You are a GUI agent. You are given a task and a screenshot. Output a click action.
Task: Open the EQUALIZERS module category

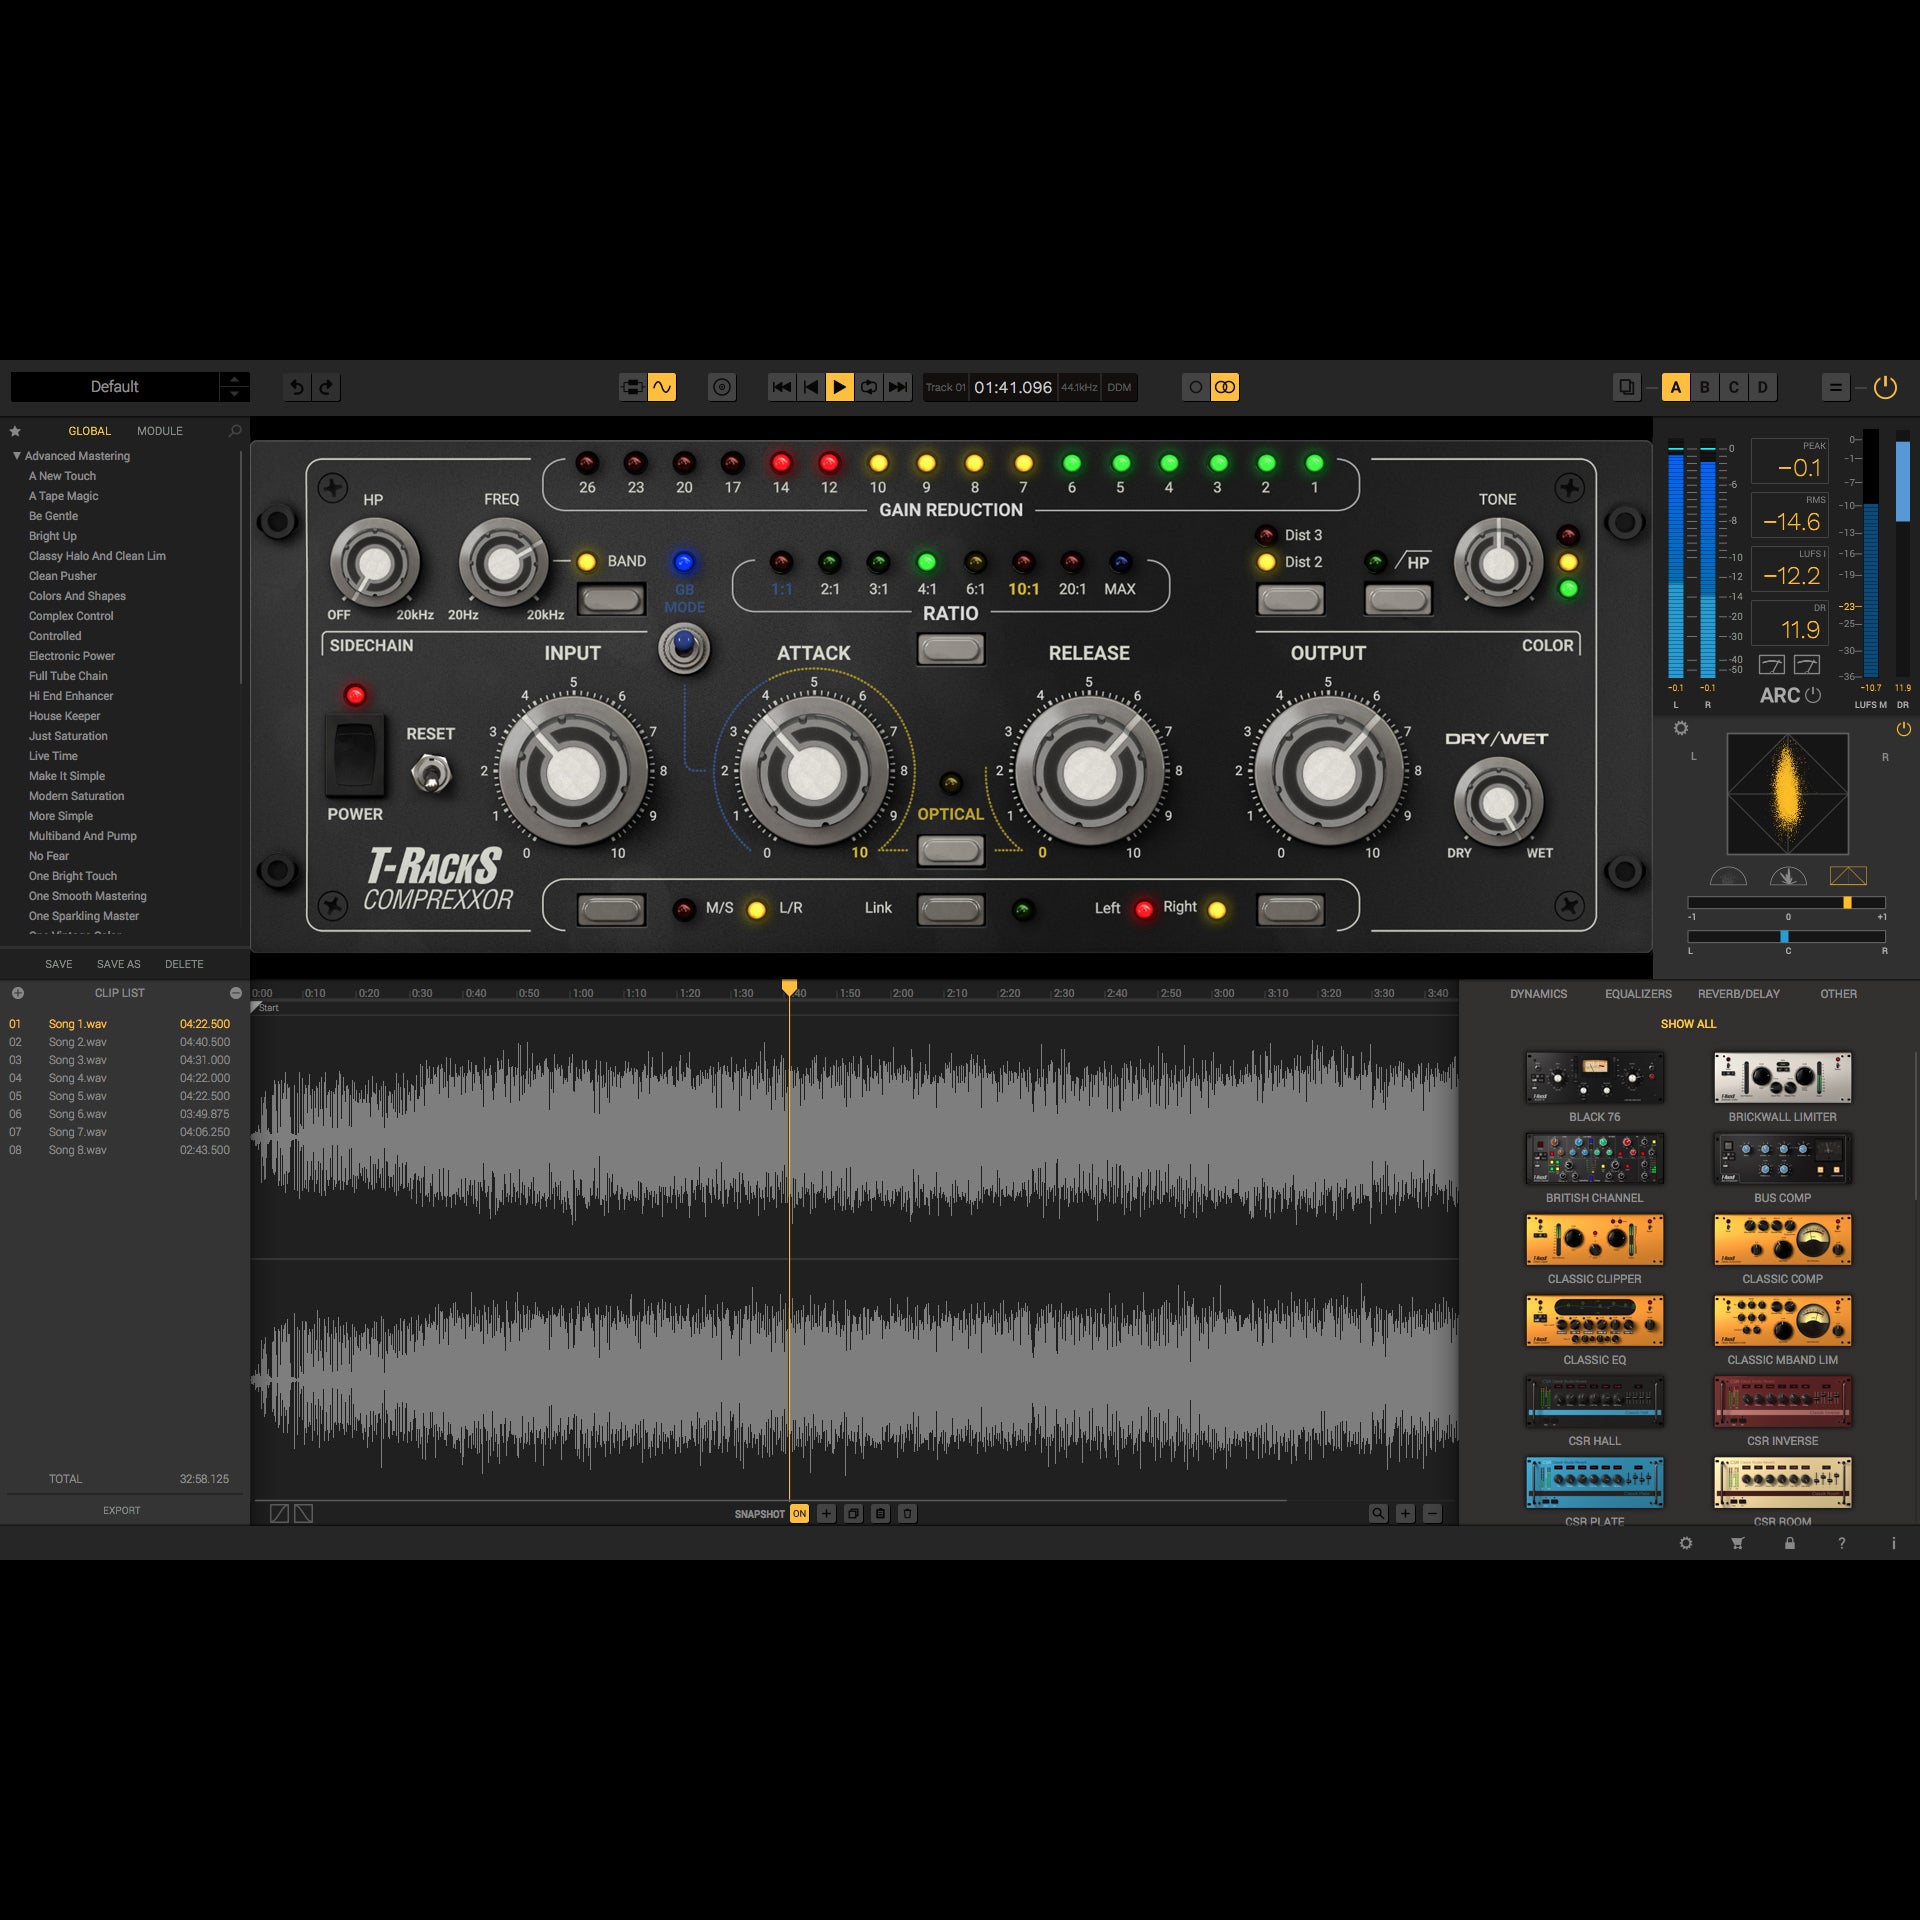point(1638,994)
